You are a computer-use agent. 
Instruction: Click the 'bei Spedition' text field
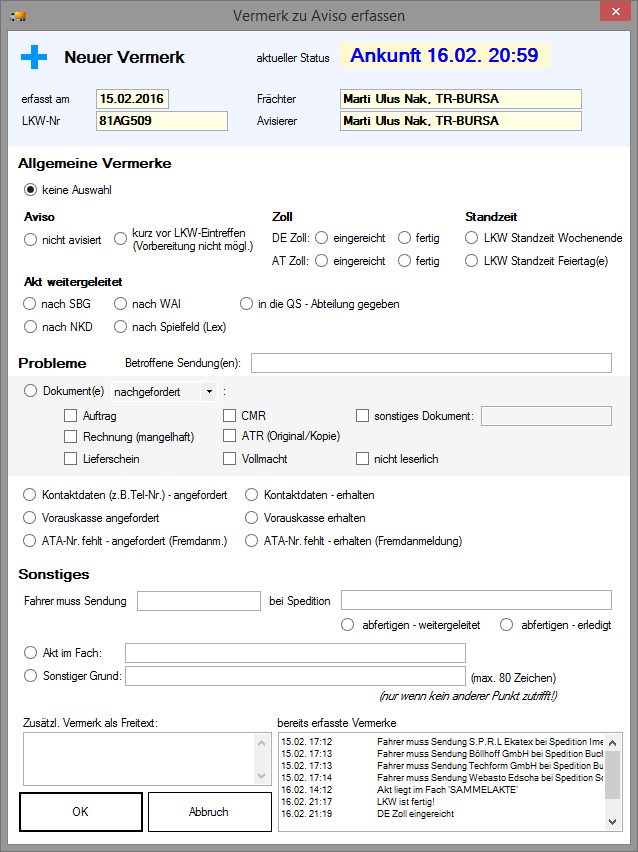click(x=475, y=600)
